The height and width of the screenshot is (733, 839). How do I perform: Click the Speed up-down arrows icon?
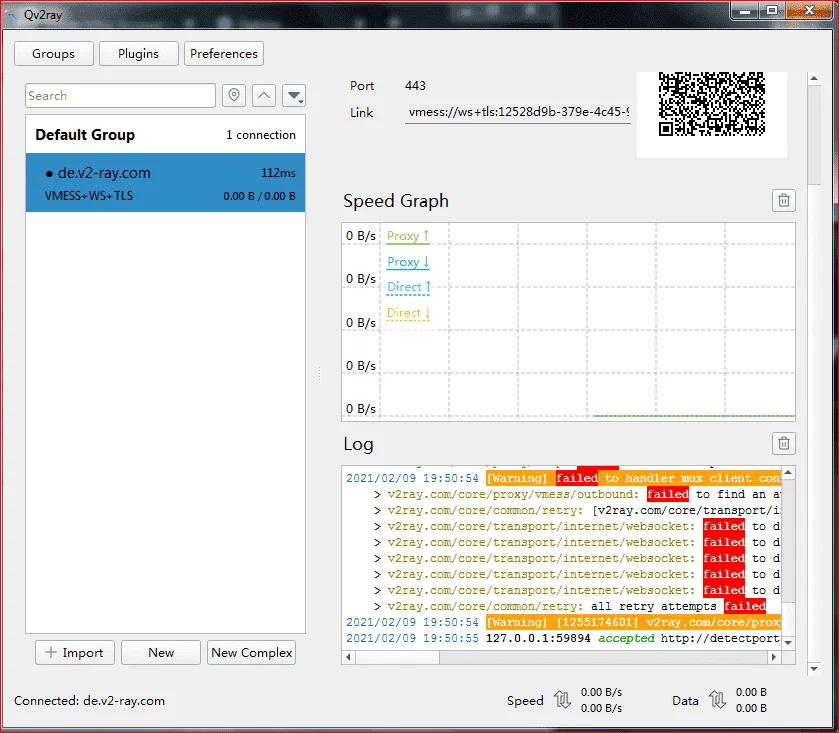pyautogui.click(x=562, y=699)
